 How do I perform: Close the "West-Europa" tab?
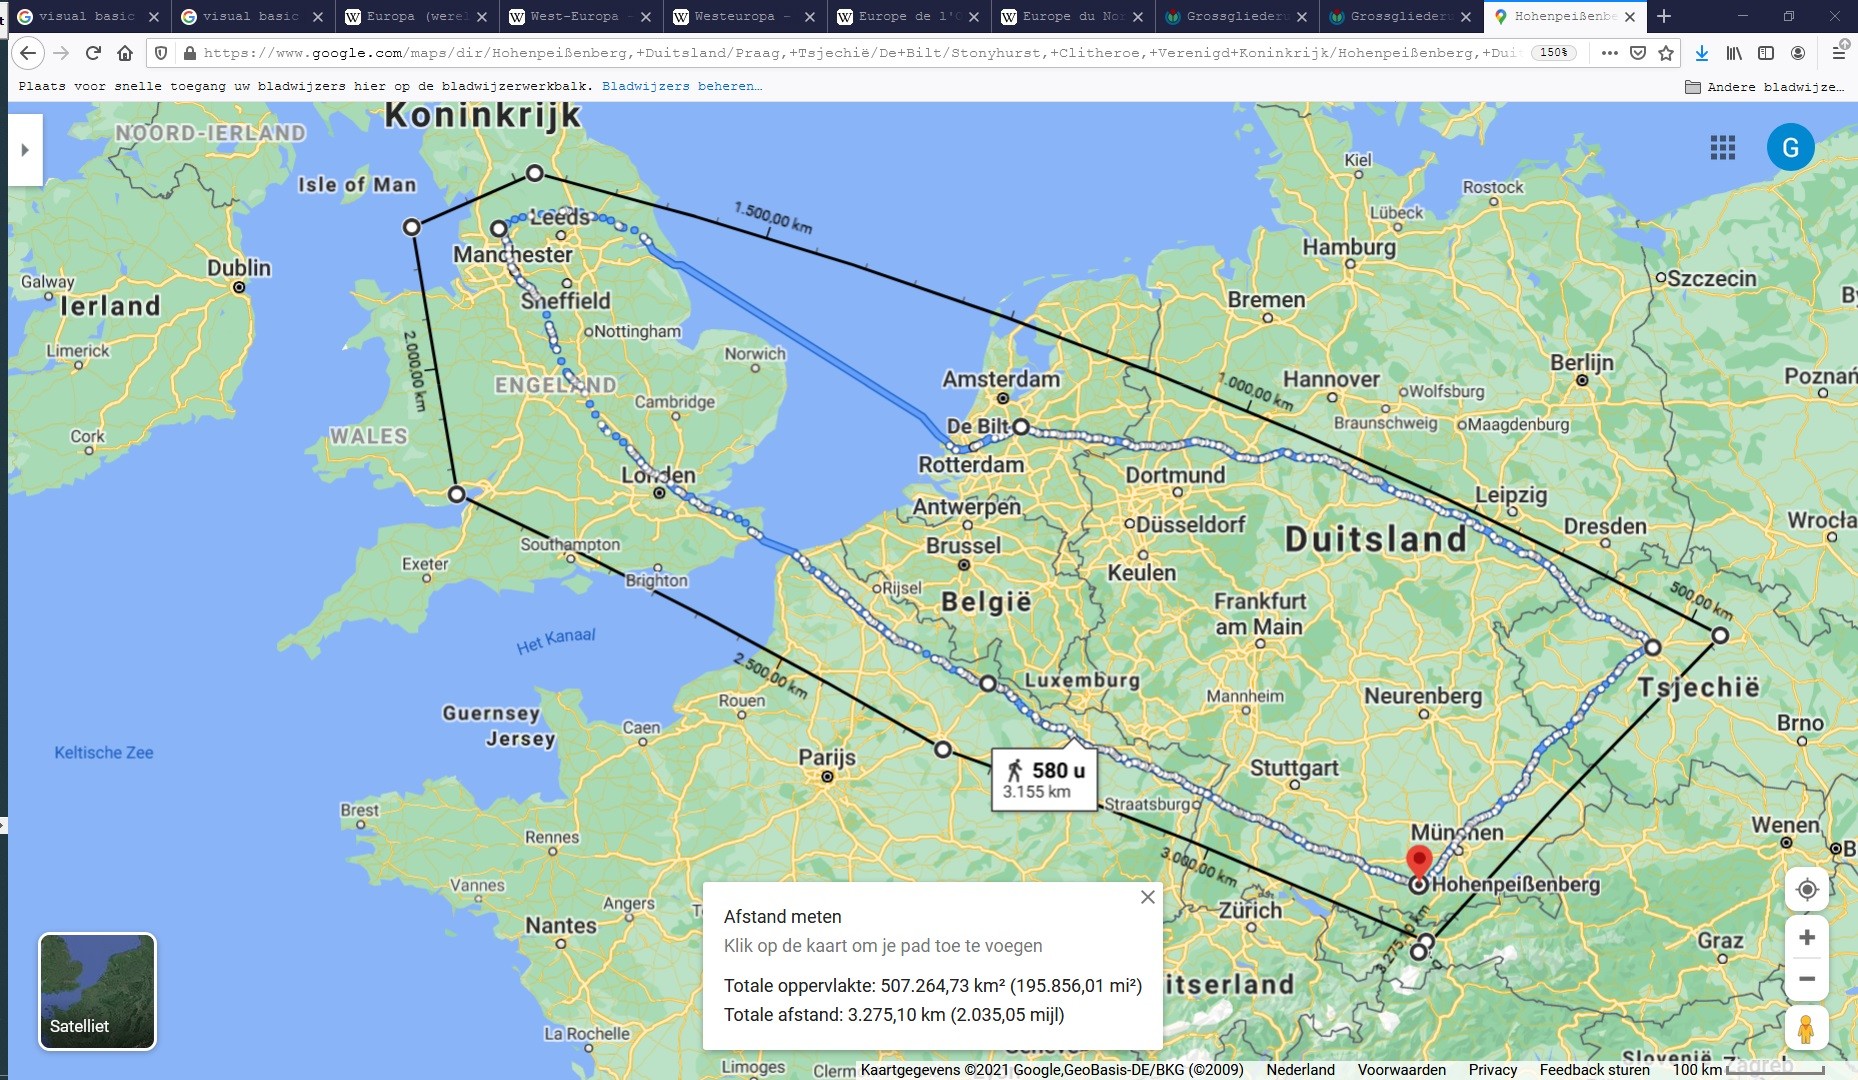click(x=645, y=17)
